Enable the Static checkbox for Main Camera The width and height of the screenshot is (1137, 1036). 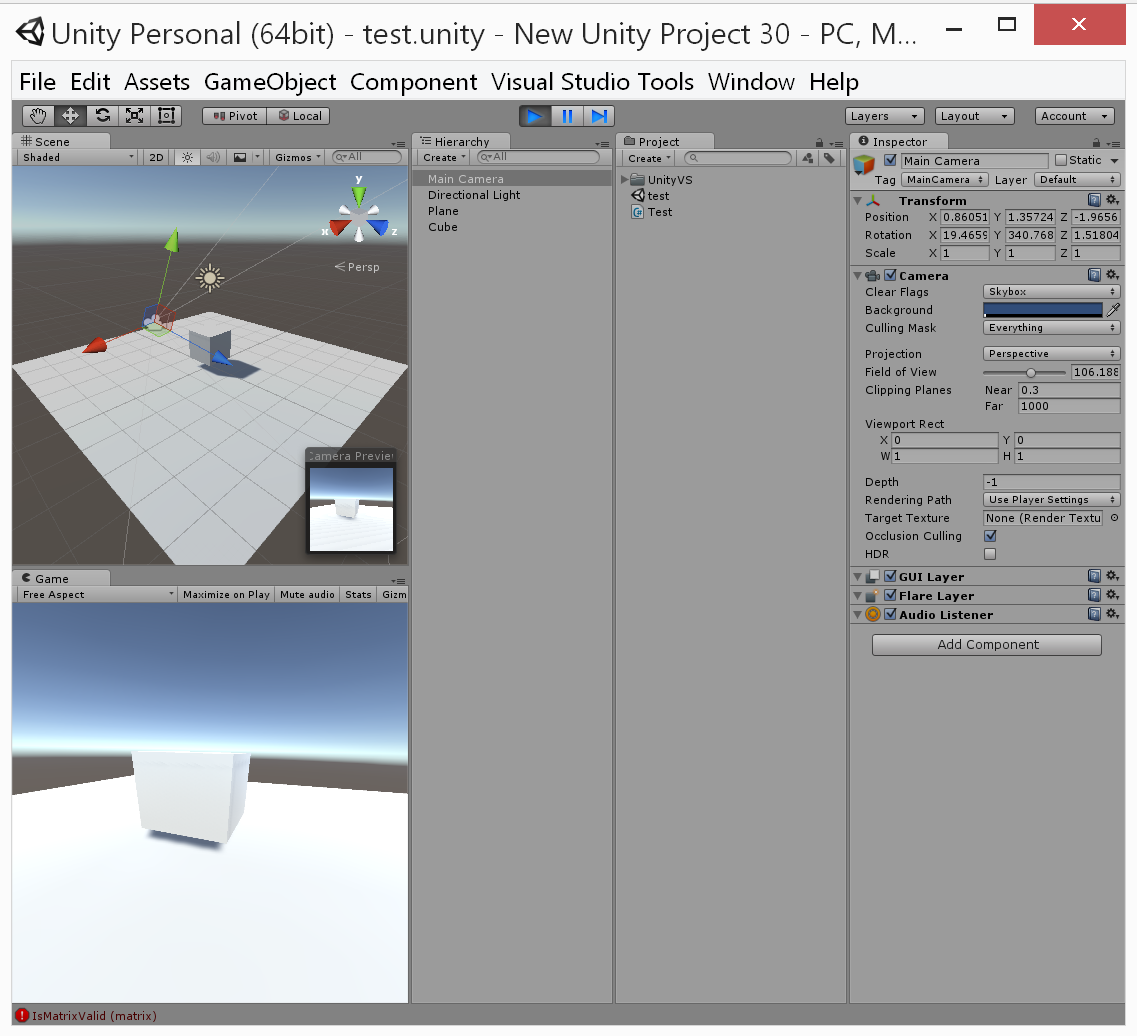click(1063, 160)
